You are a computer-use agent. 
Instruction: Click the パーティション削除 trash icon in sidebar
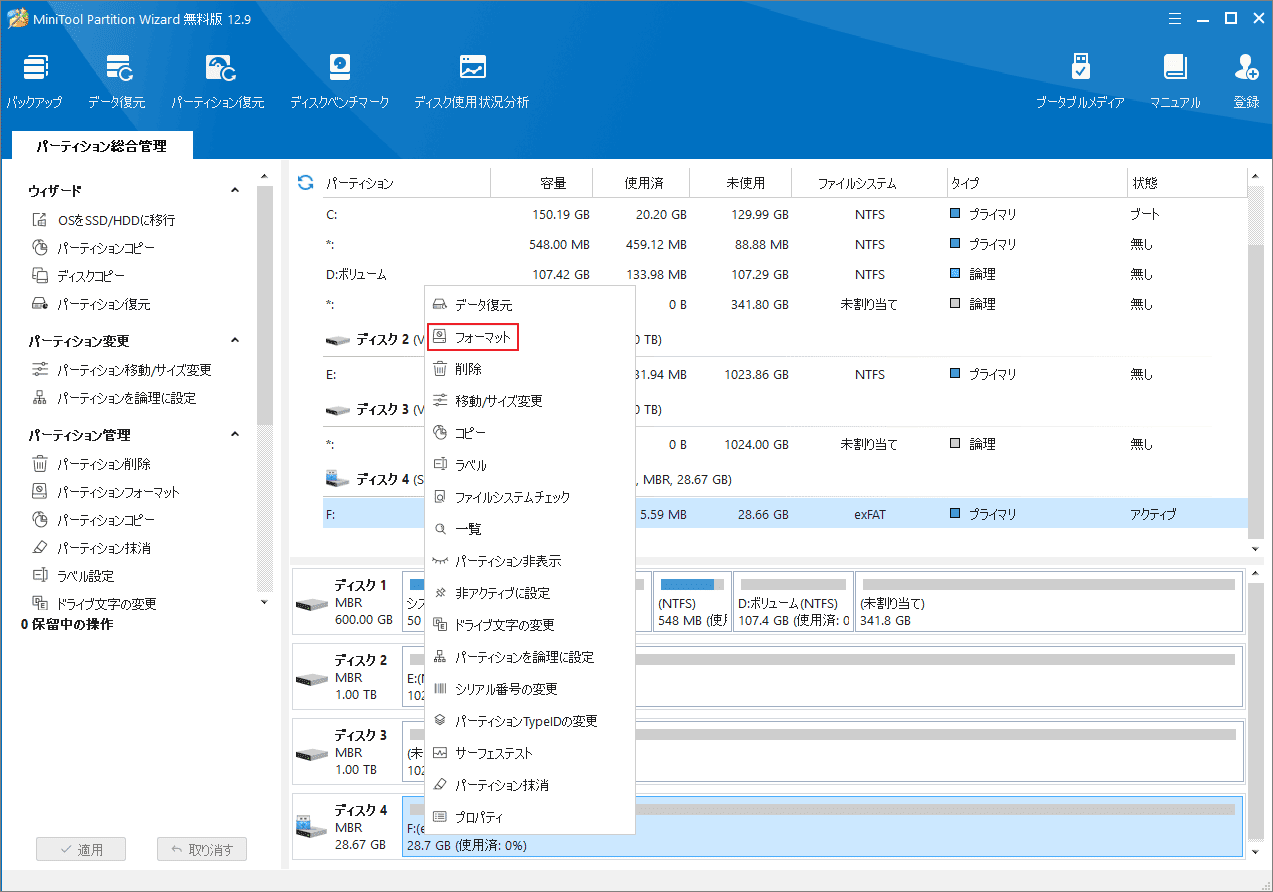(40, 464)
